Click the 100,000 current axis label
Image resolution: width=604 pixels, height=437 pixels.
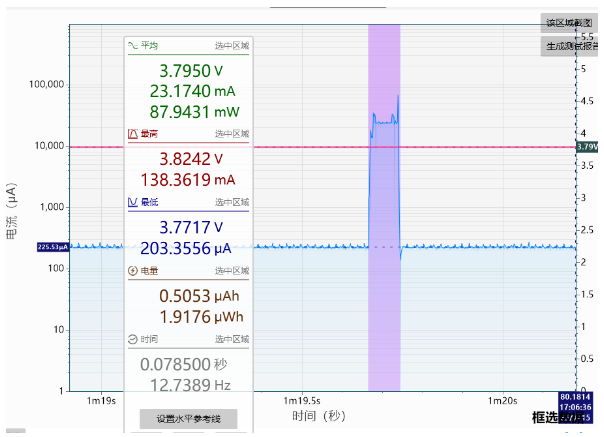click(47, 84)
